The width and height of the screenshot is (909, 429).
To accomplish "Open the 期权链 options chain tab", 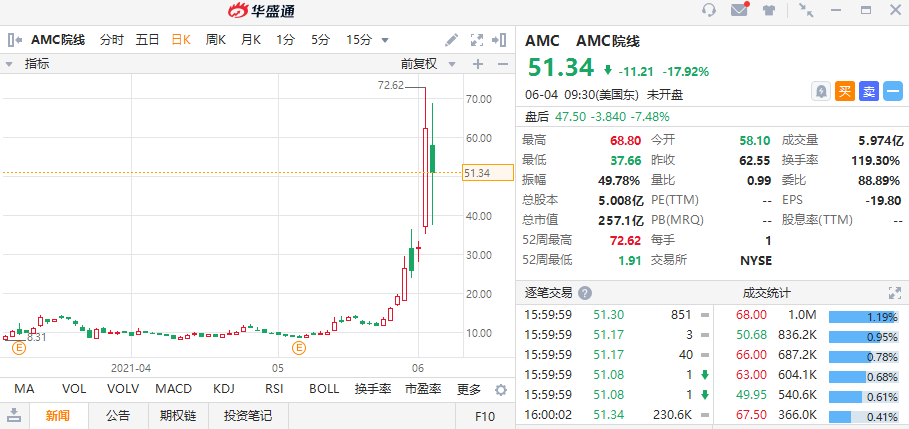I will click(178, 416).
